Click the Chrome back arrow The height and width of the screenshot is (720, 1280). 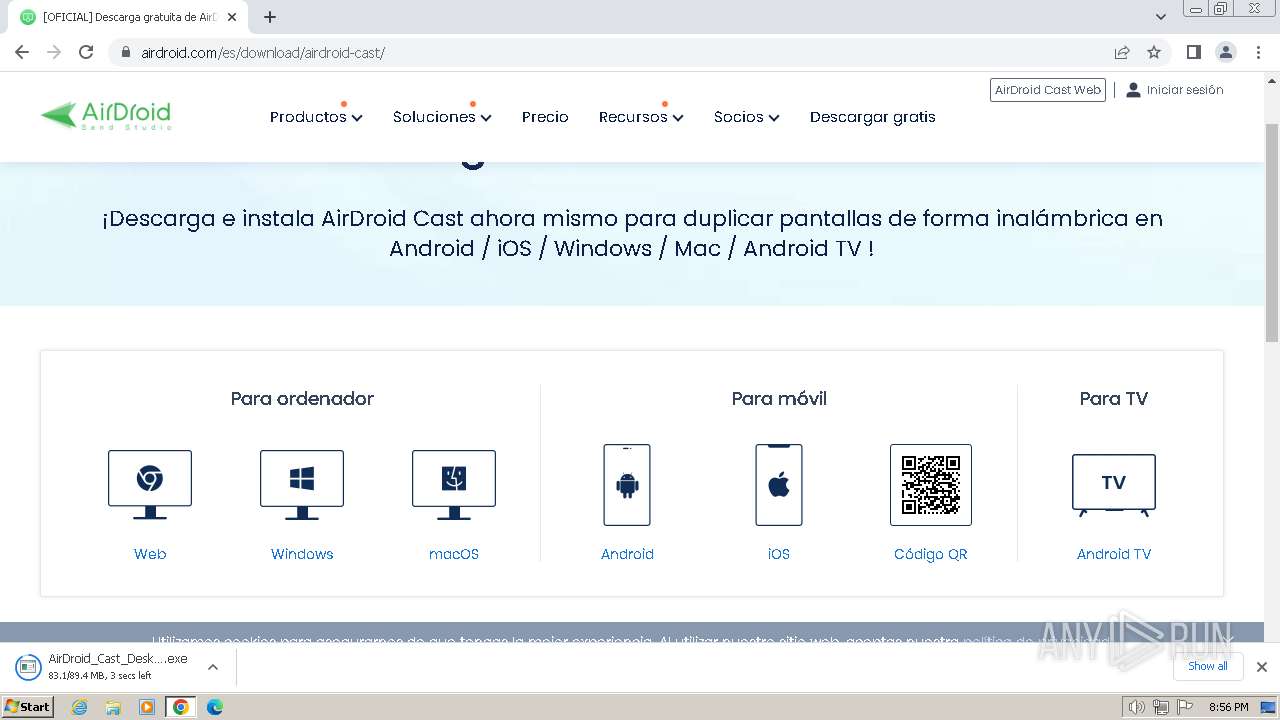pyautogui.click(x=22, y=52)
